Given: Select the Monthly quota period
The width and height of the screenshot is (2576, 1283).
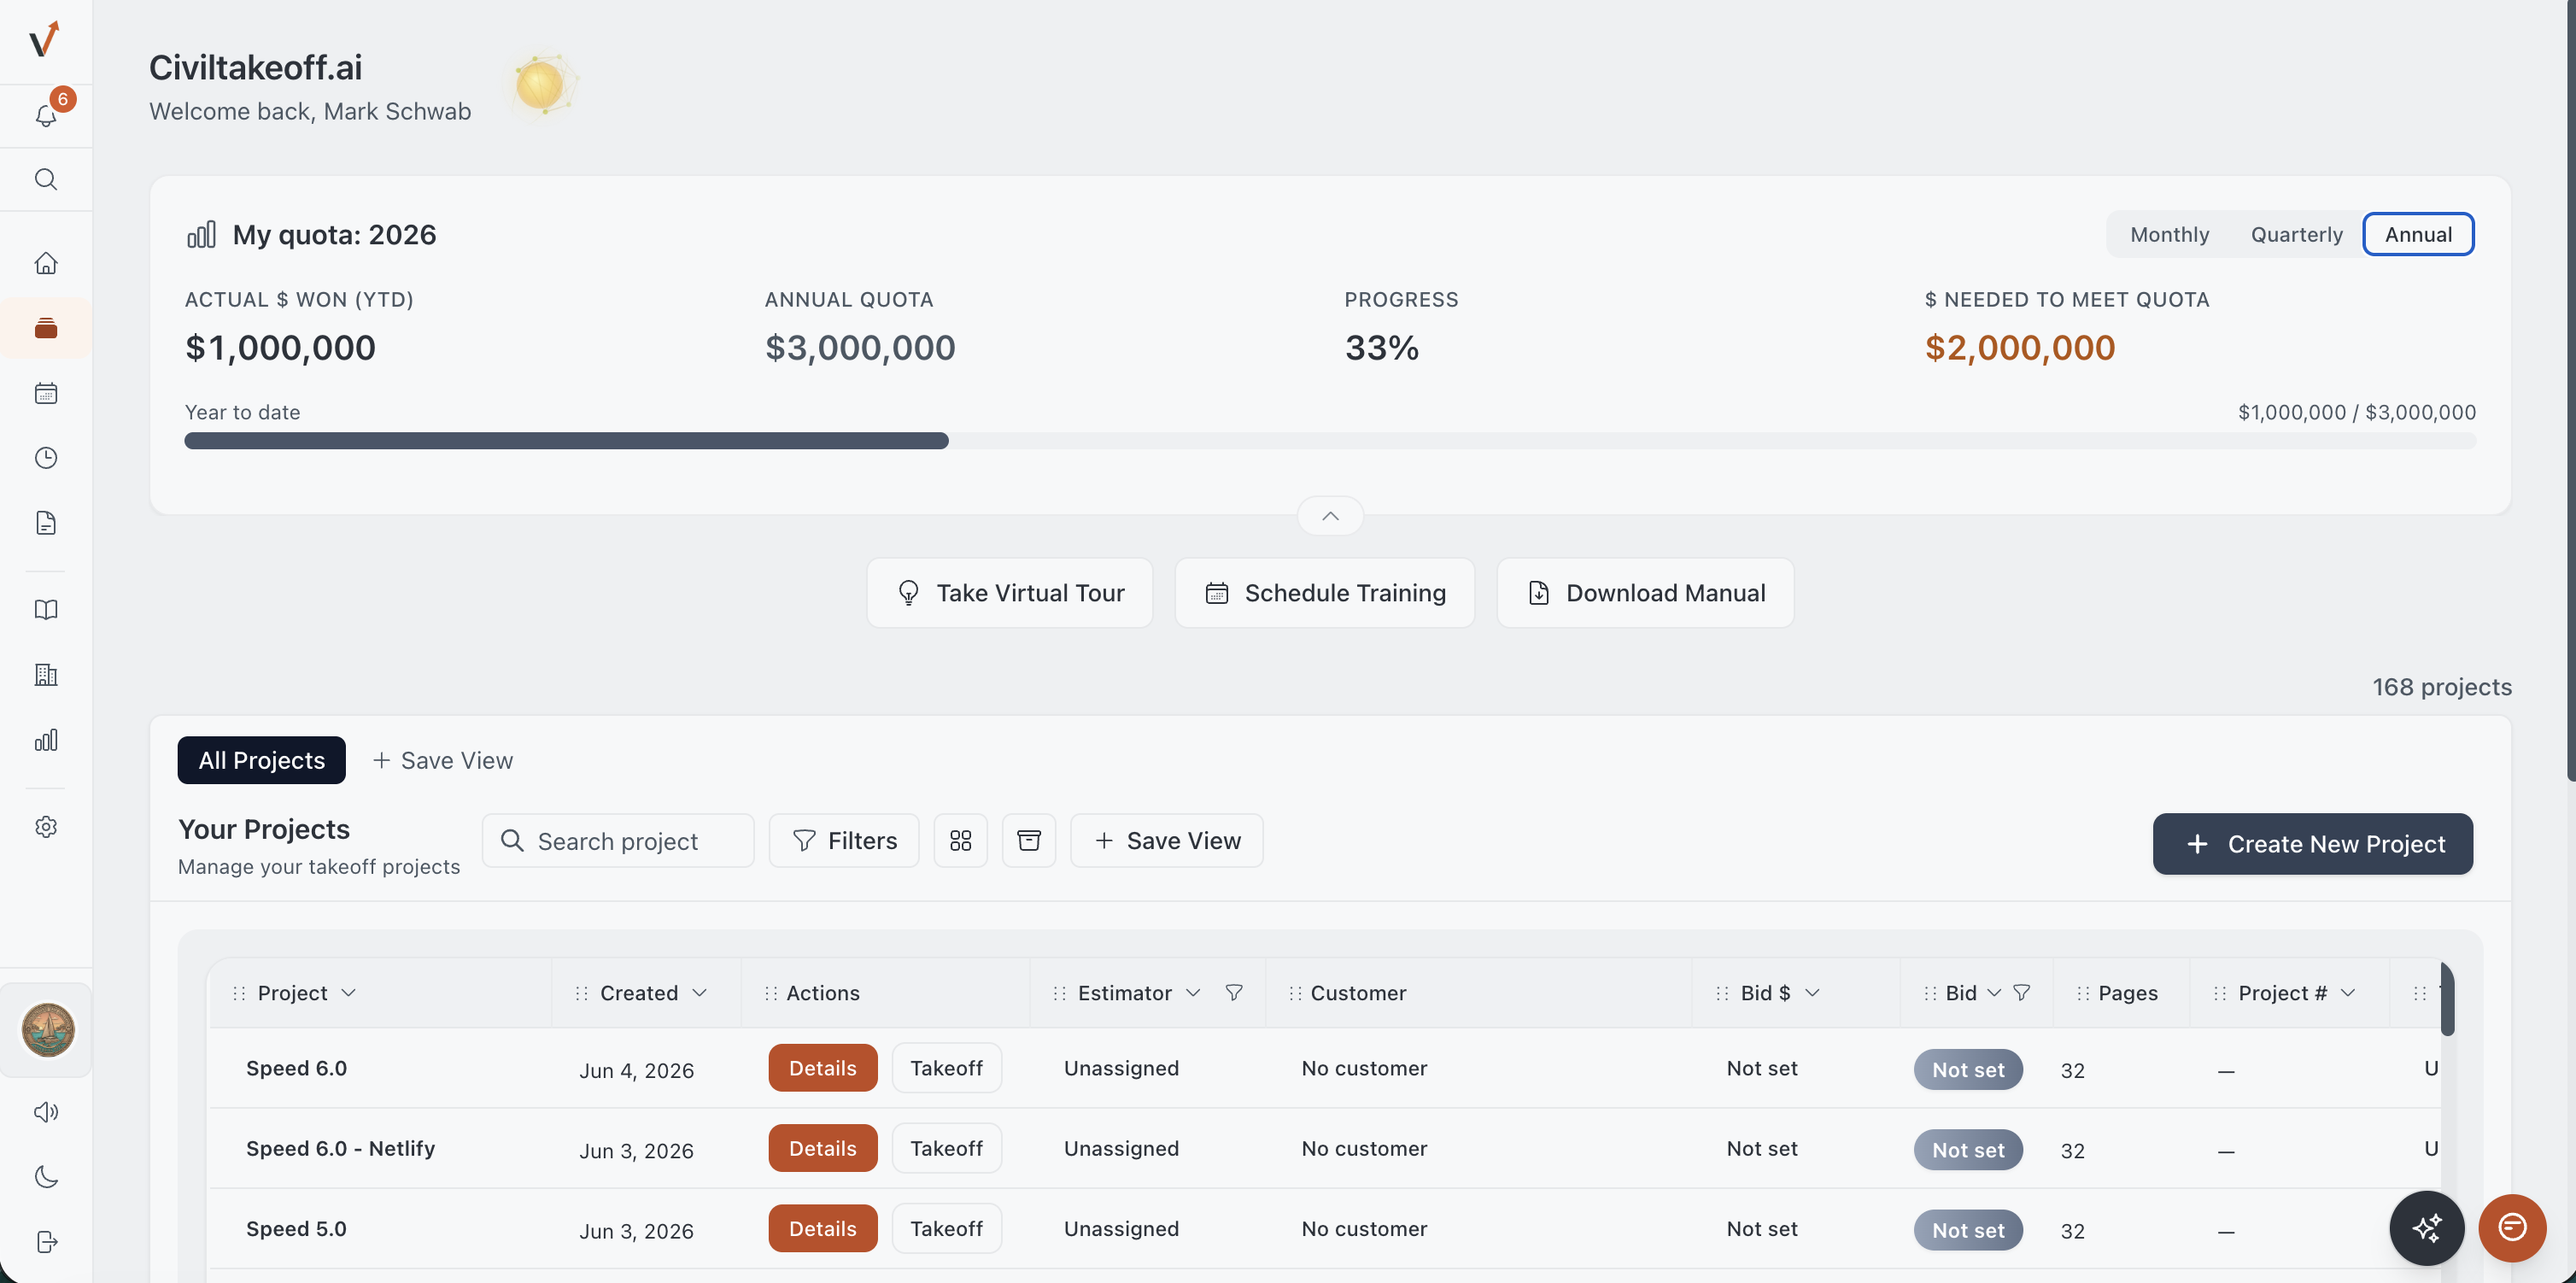Looking at the screenshot, I should [2169, 234].
